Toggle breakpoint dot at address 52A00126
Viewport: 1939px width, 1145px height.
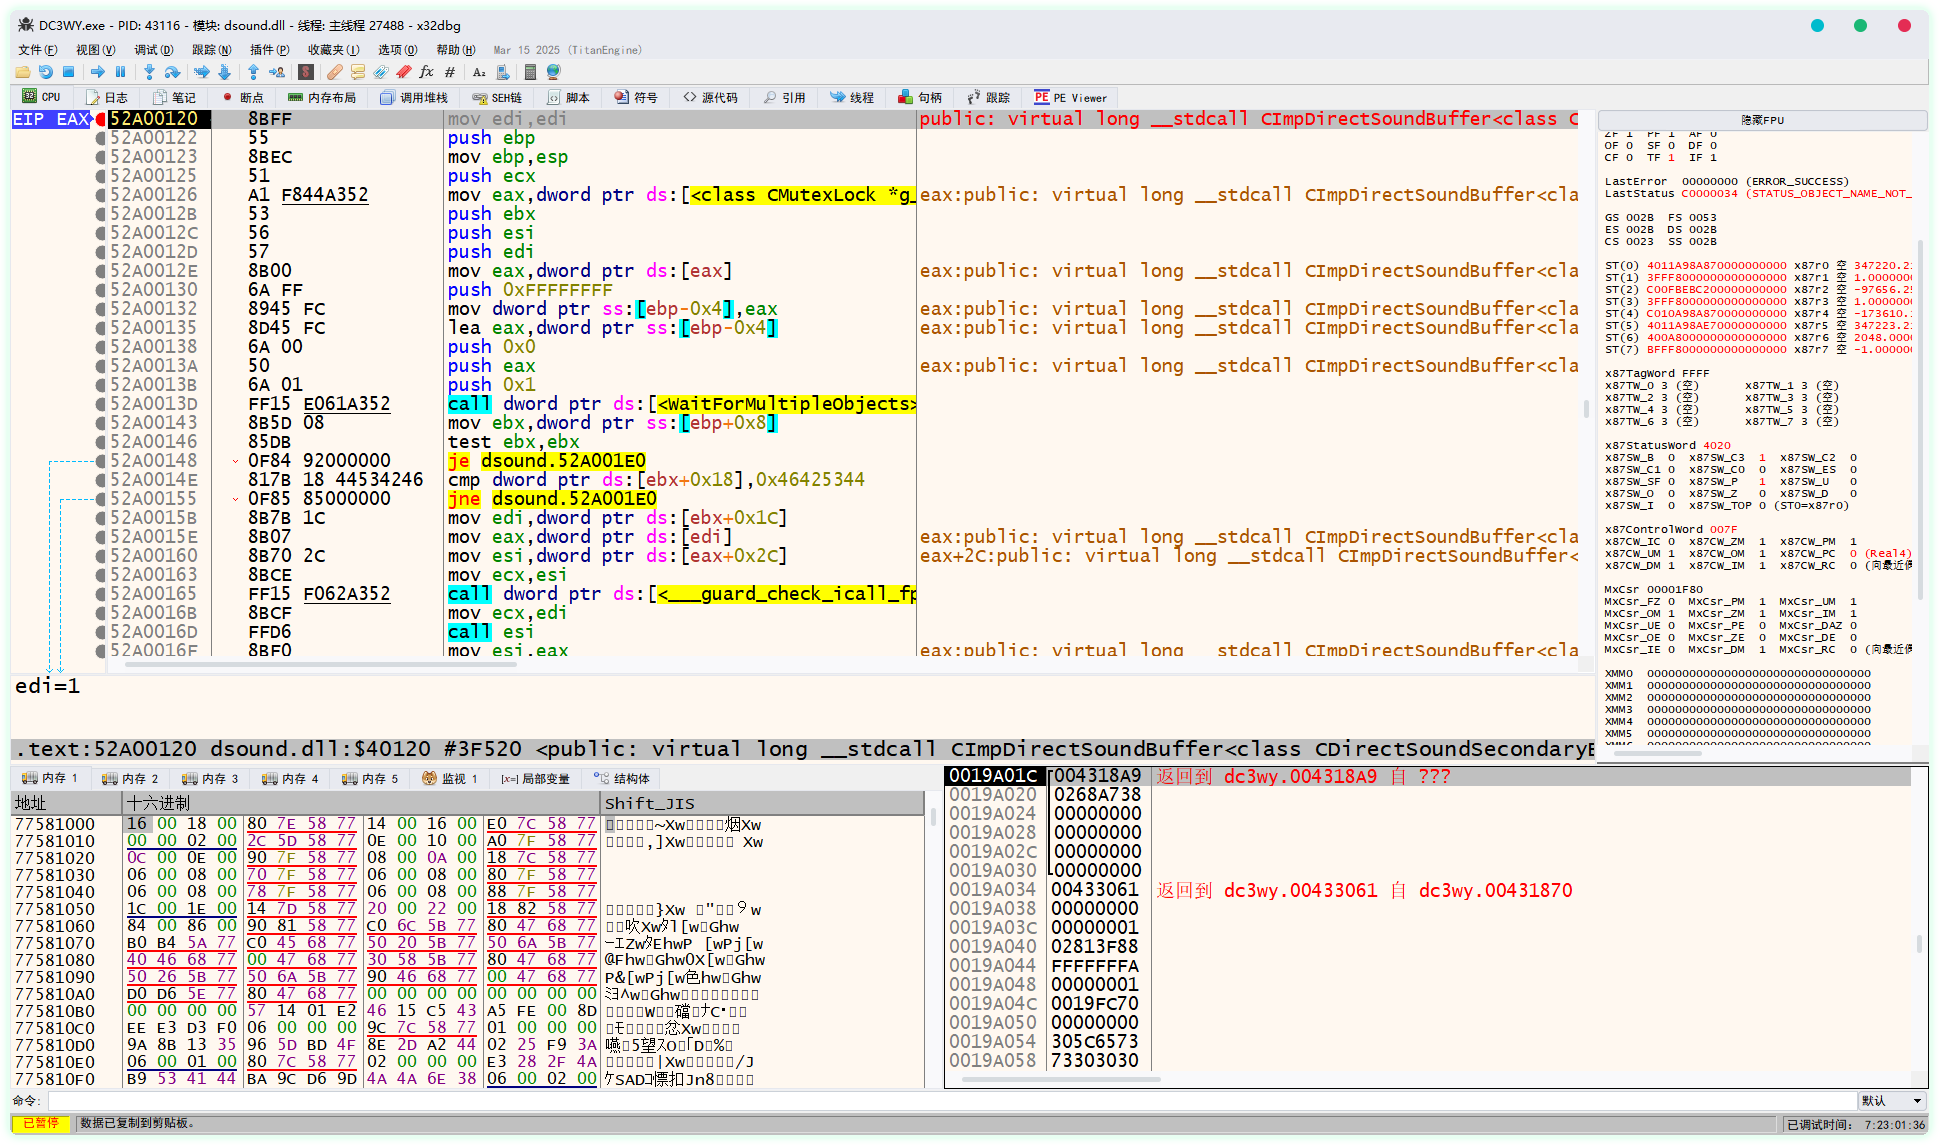[100, 195]
